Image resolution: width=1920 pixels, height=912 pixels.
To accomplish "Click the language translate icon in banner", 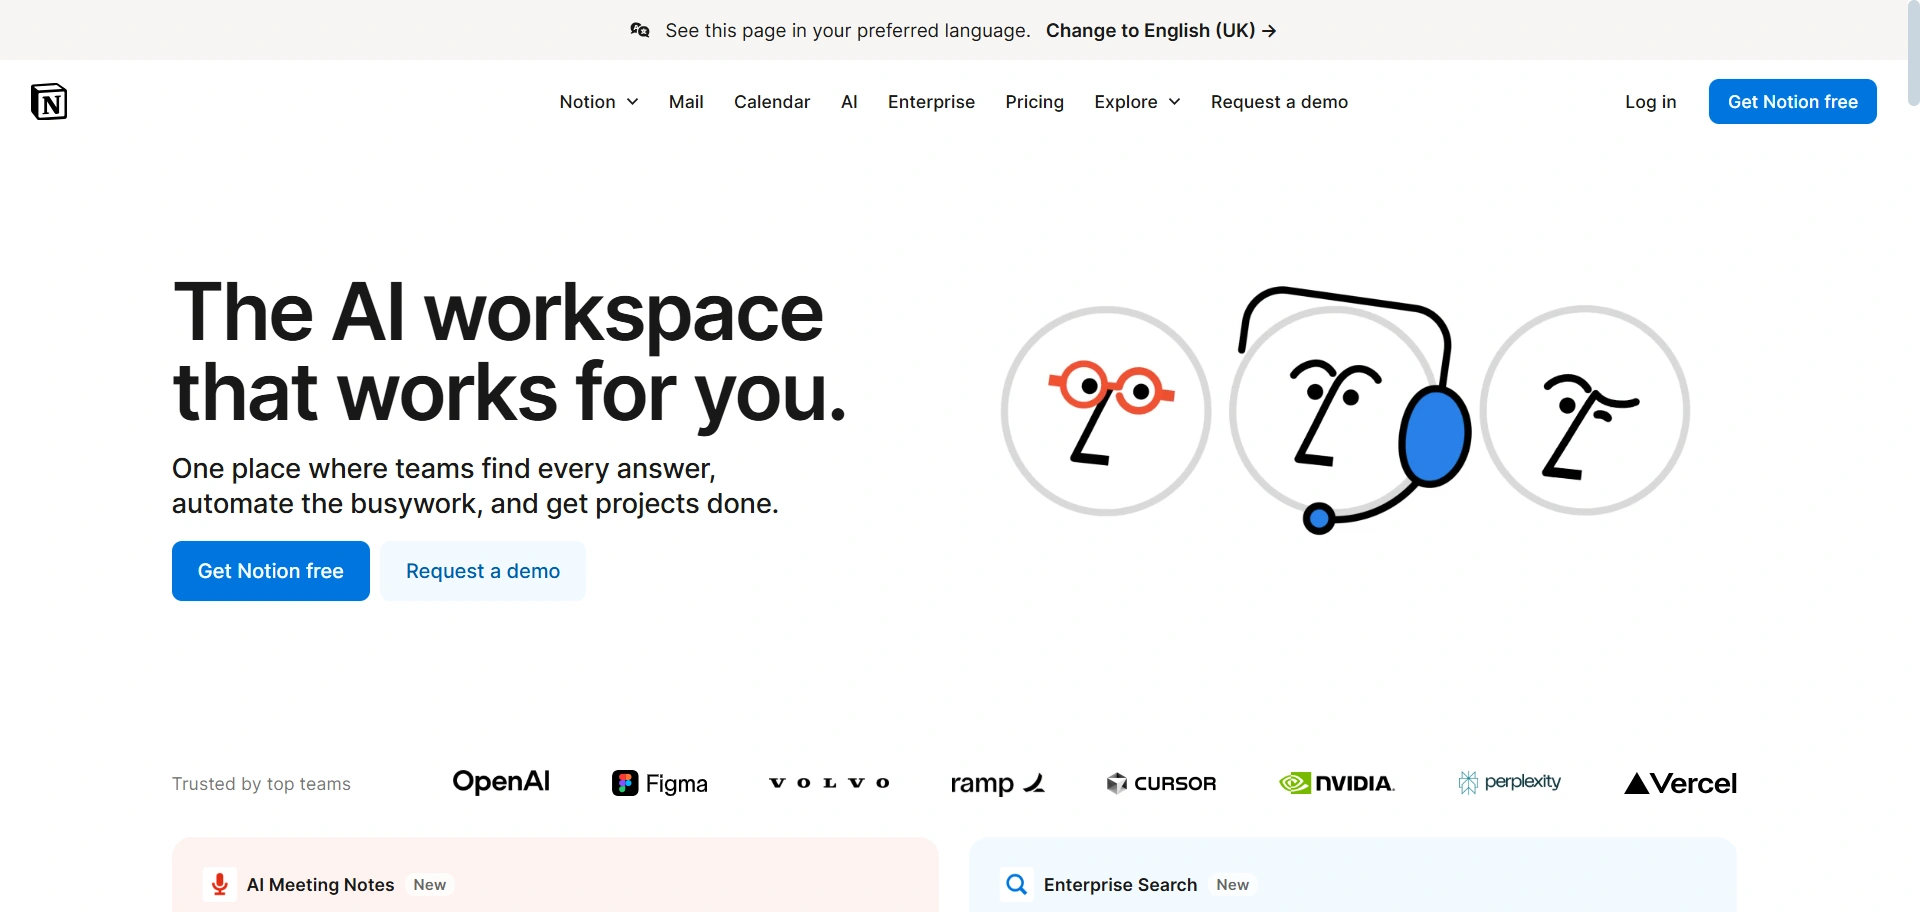I will tap(640, 30).
